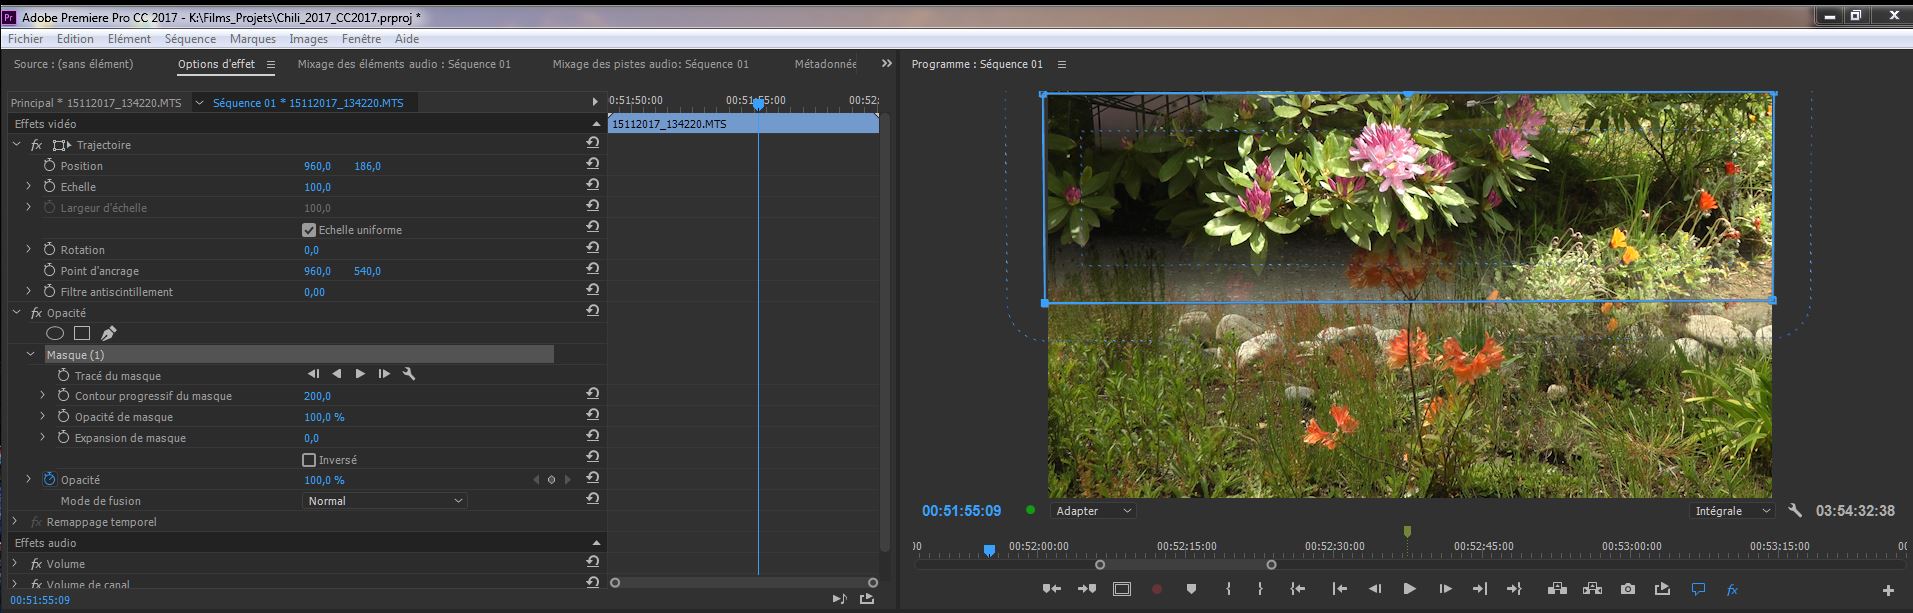Viewport: 1913px width, 613px height.
Task: Open the button editor plus icon
Action: (x=1888, y=590)
